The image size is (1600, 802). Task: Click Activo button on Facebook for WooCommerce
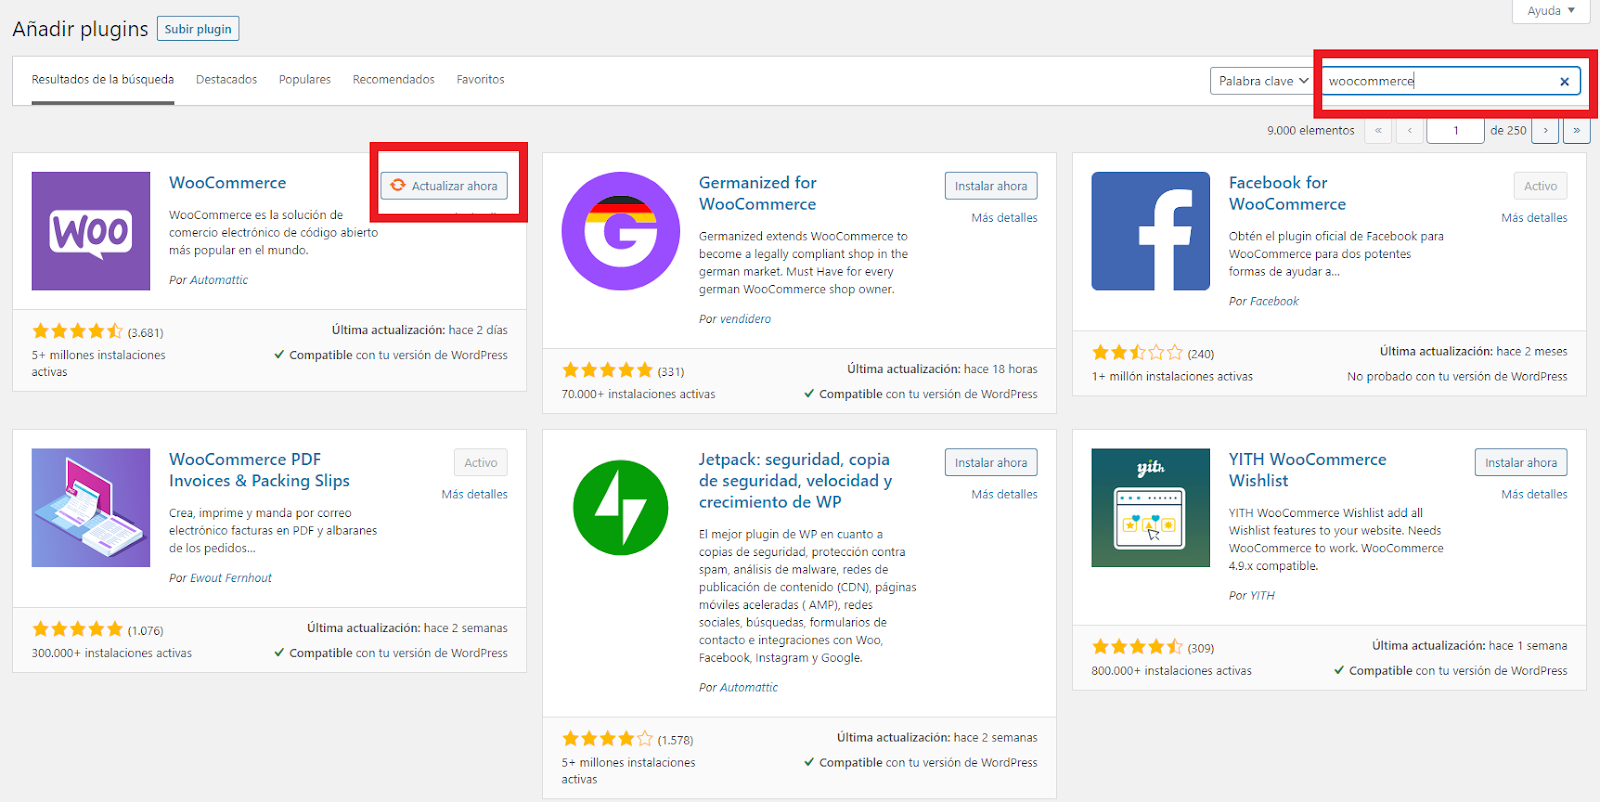click(1541, 186)
